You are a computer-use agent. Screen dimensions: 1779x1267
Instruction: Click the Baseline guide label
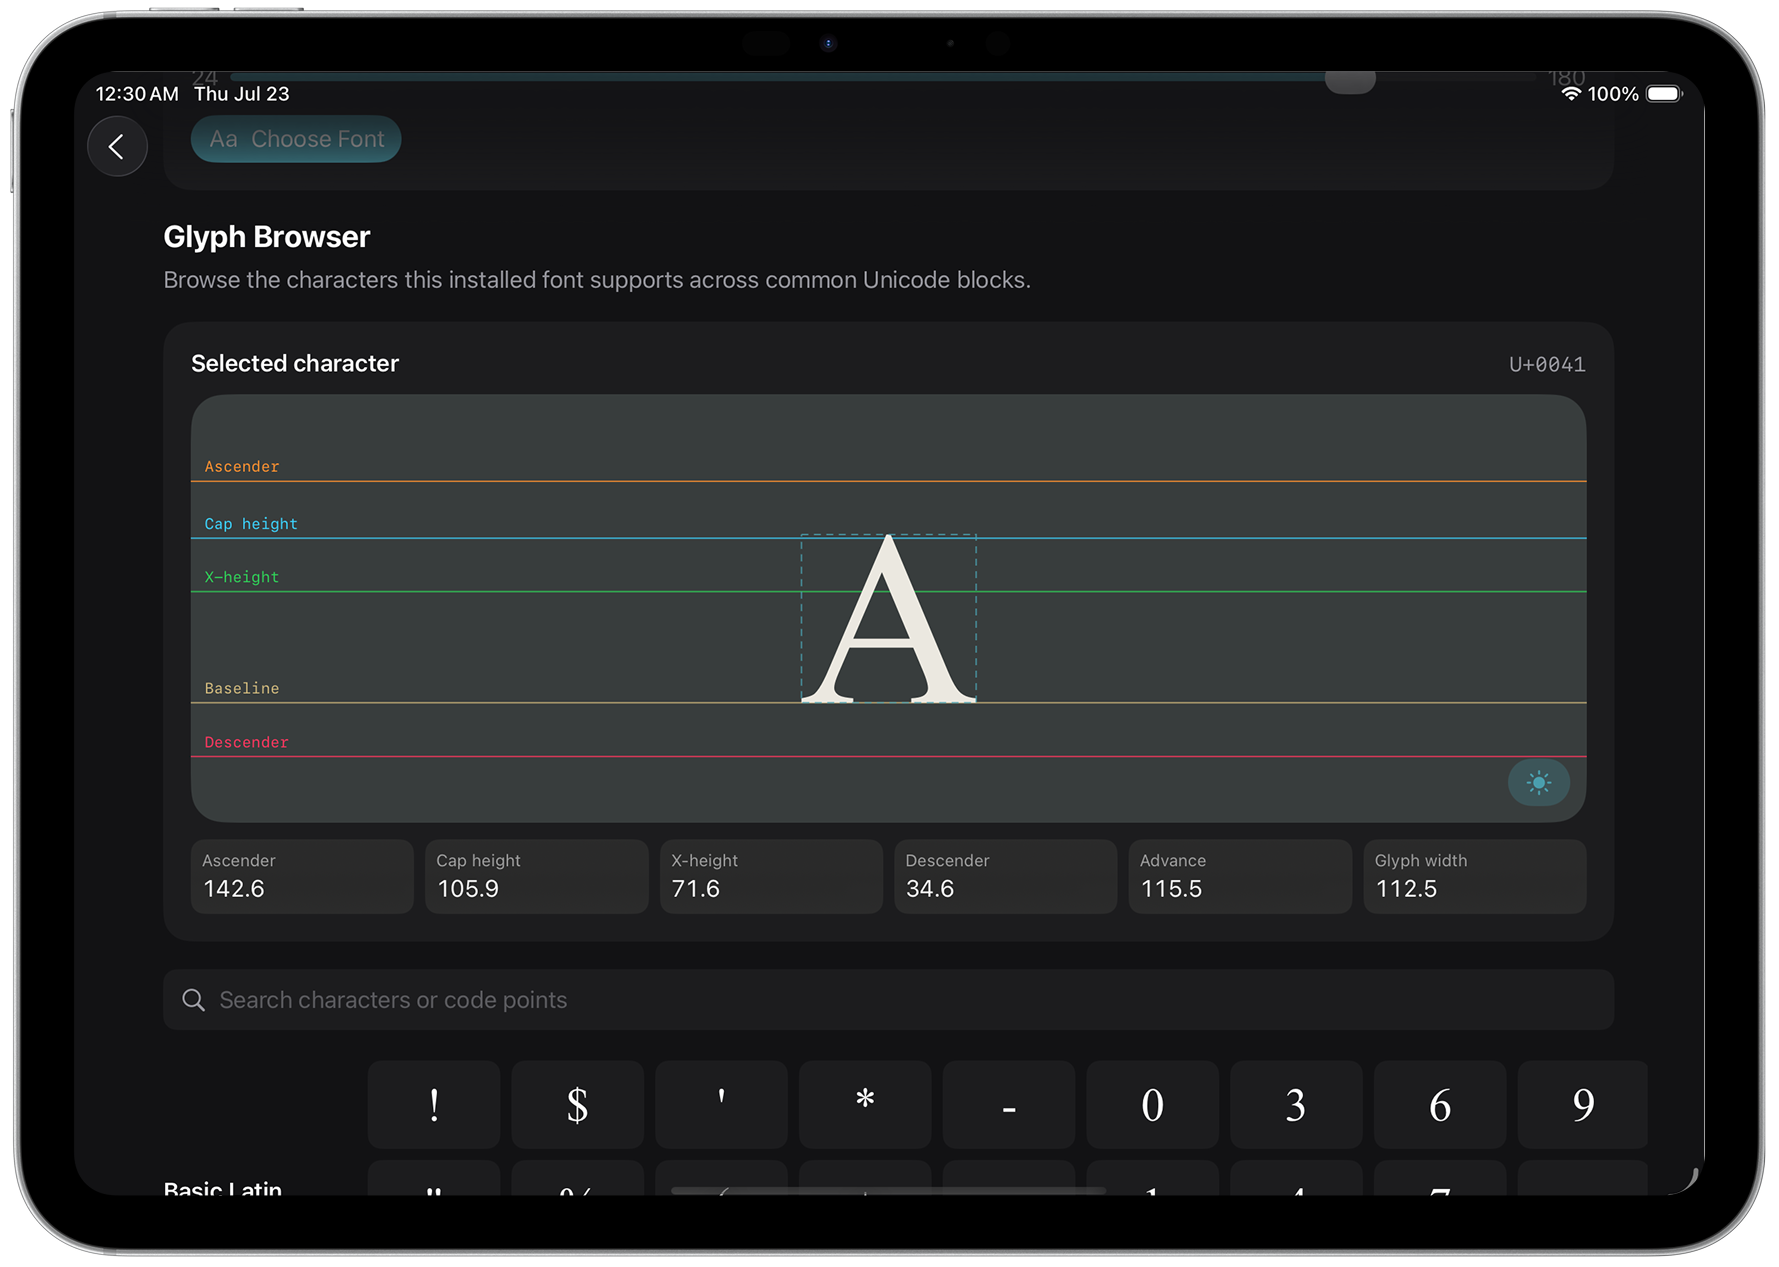[242, 688]
